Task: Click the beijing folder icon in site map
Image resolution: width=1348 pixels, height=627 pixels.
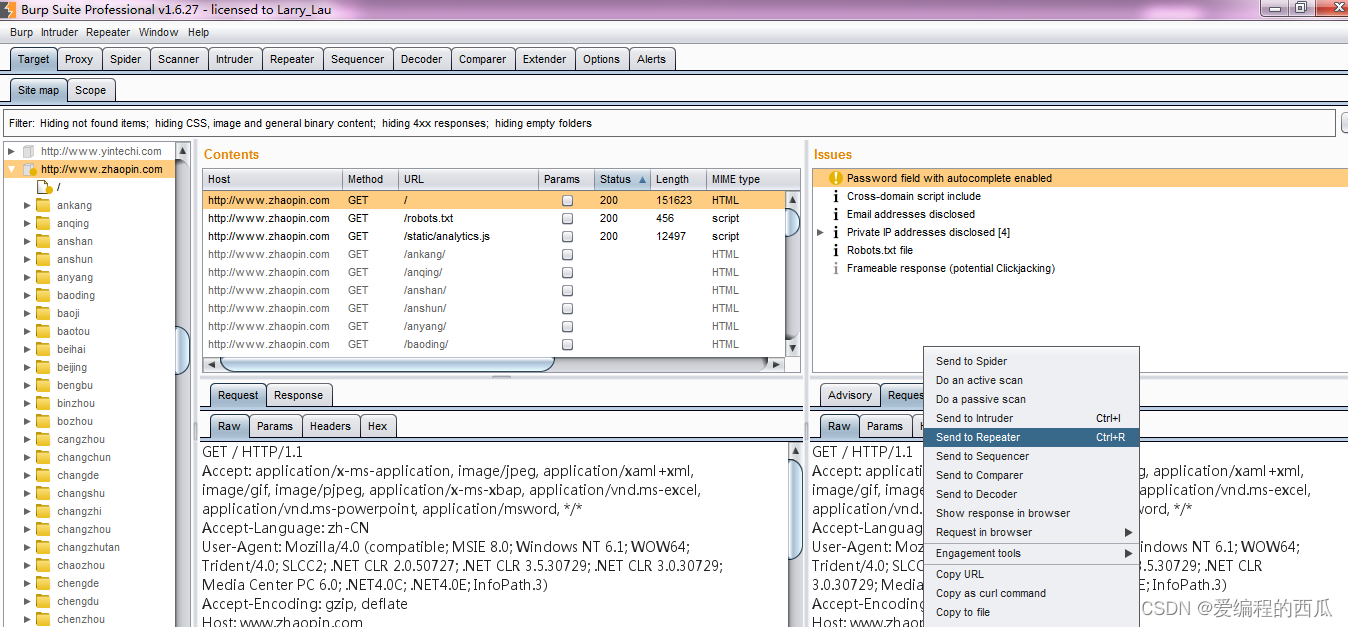Action: click(43, 368)
